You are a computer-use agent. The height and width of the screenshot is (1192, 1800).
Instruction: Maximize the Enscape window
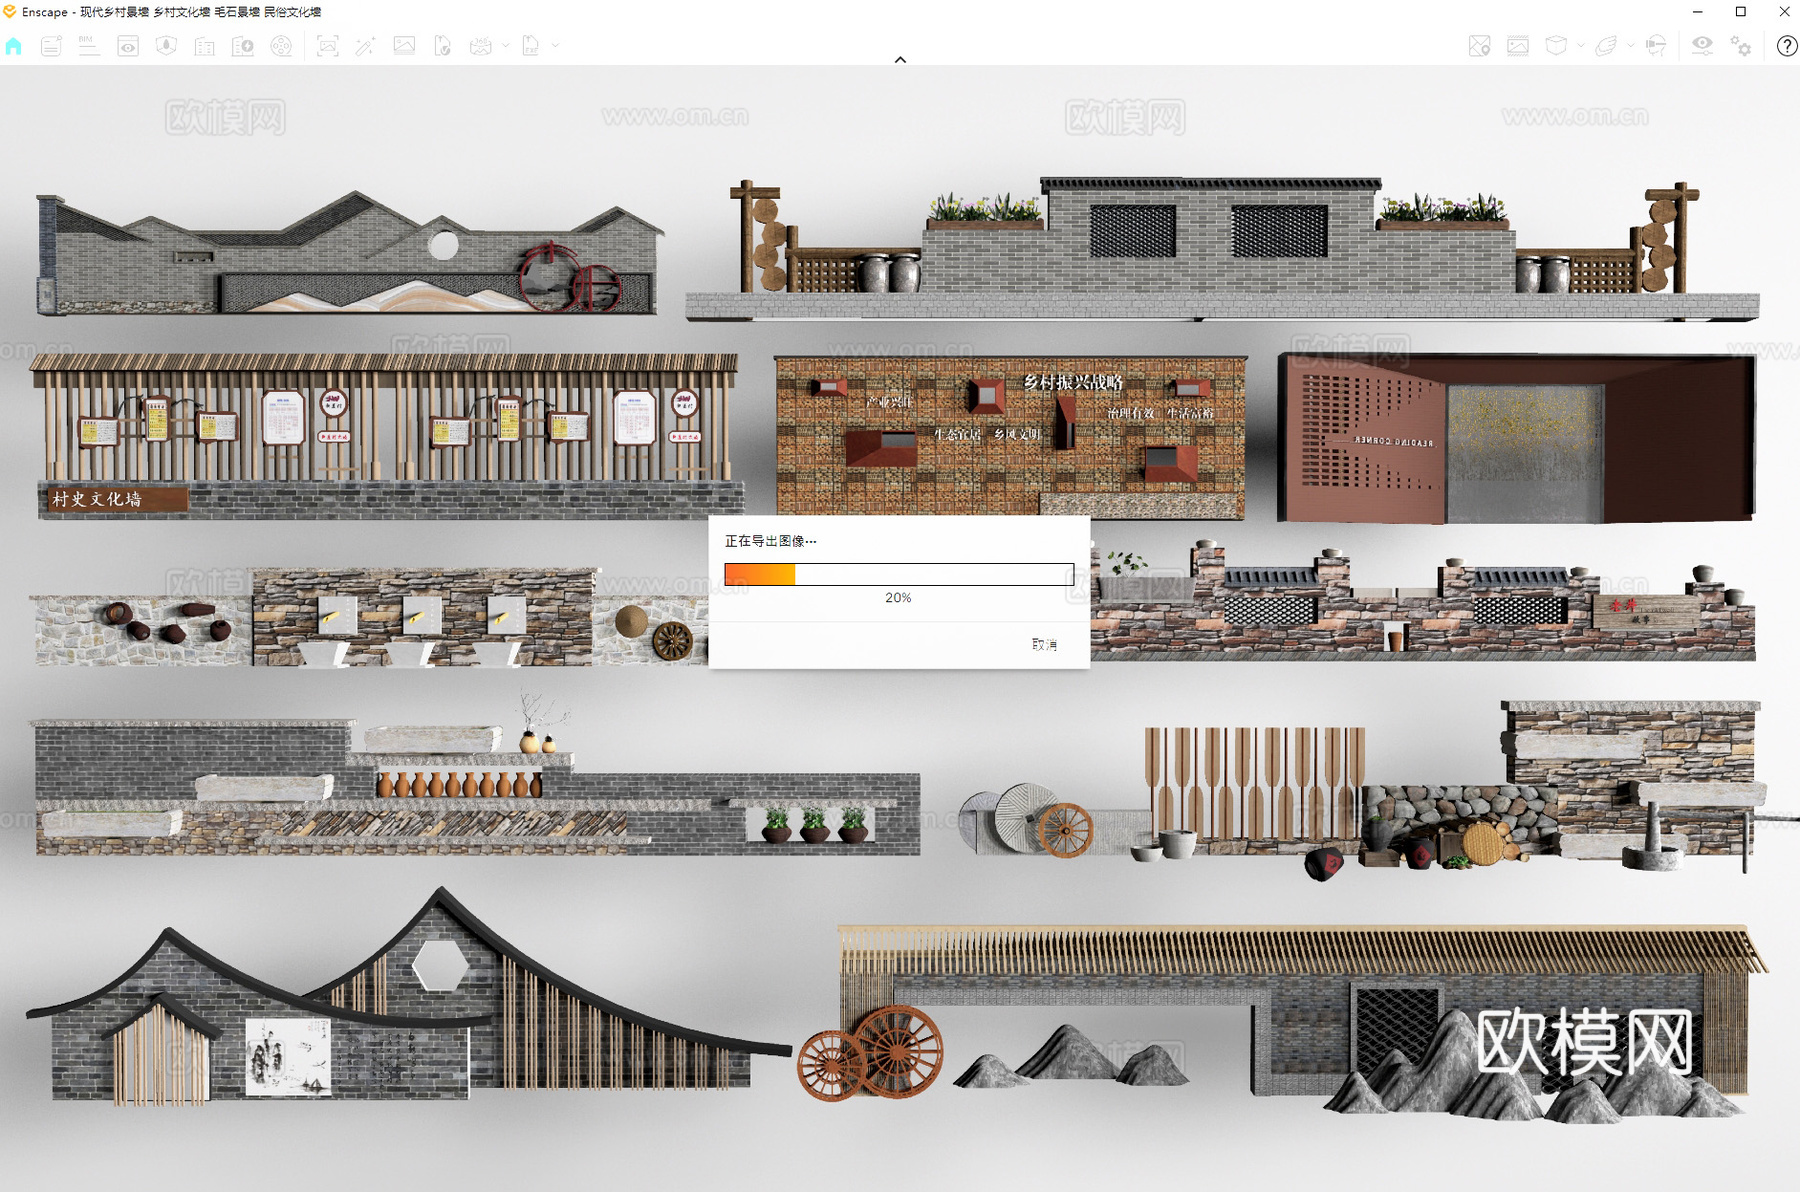1741,12
